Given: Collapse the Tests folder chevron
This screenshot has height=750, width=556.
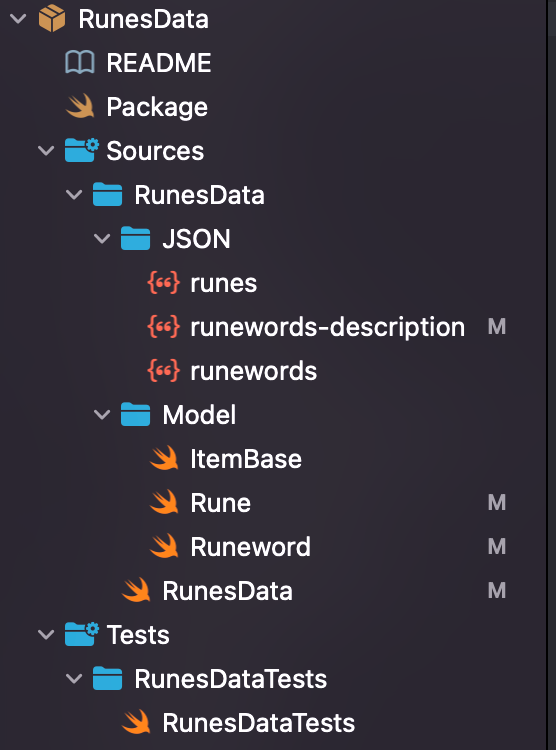Looking at the screenshot, I should (46, 635).
